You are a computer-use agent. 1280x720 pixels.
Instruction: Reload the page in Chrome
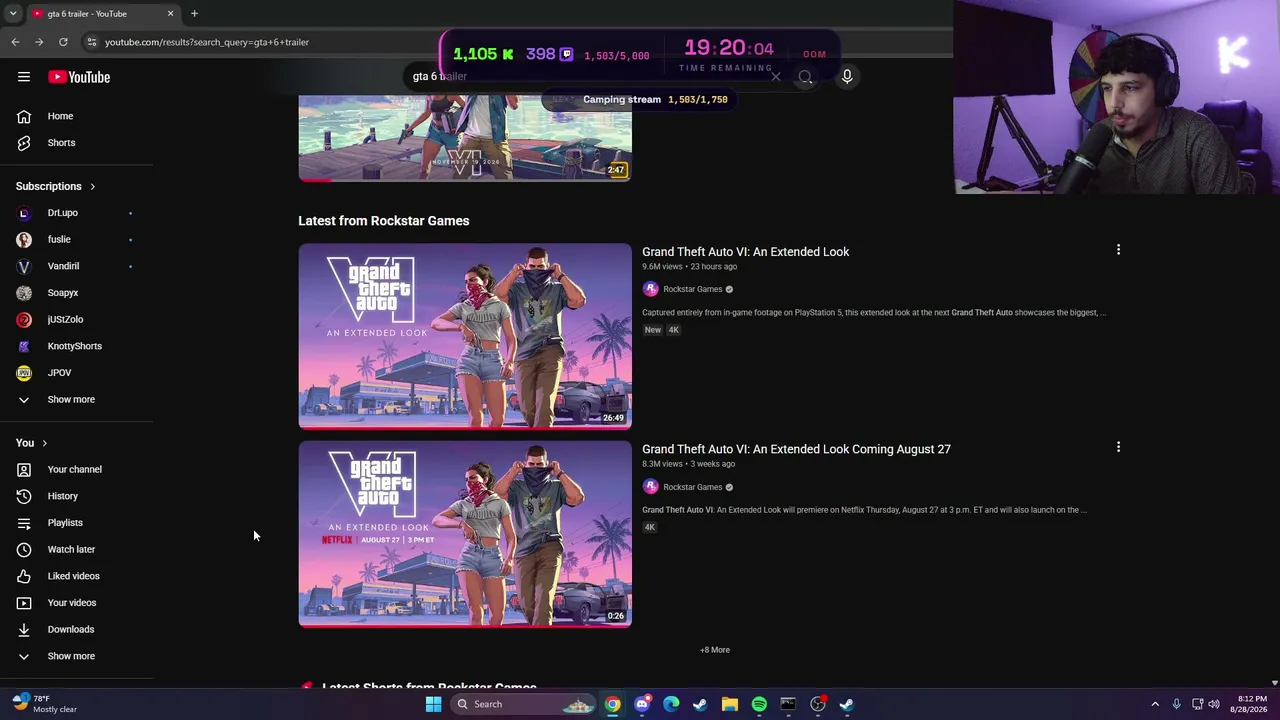63,42
